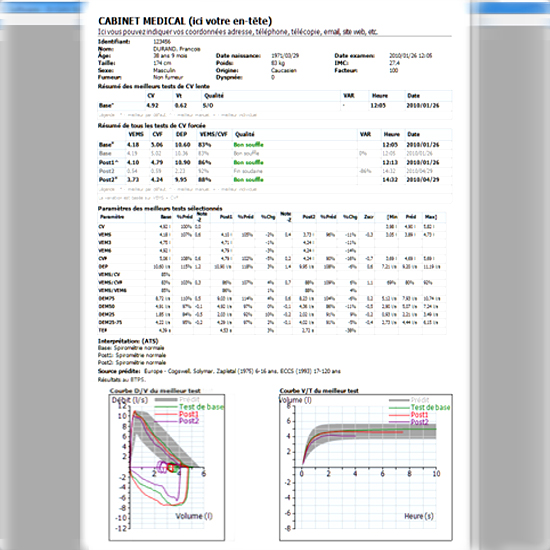Click the "Date examen:" label
The height and width of the screenshot is (550, 550).
click(x=354, y=56)
